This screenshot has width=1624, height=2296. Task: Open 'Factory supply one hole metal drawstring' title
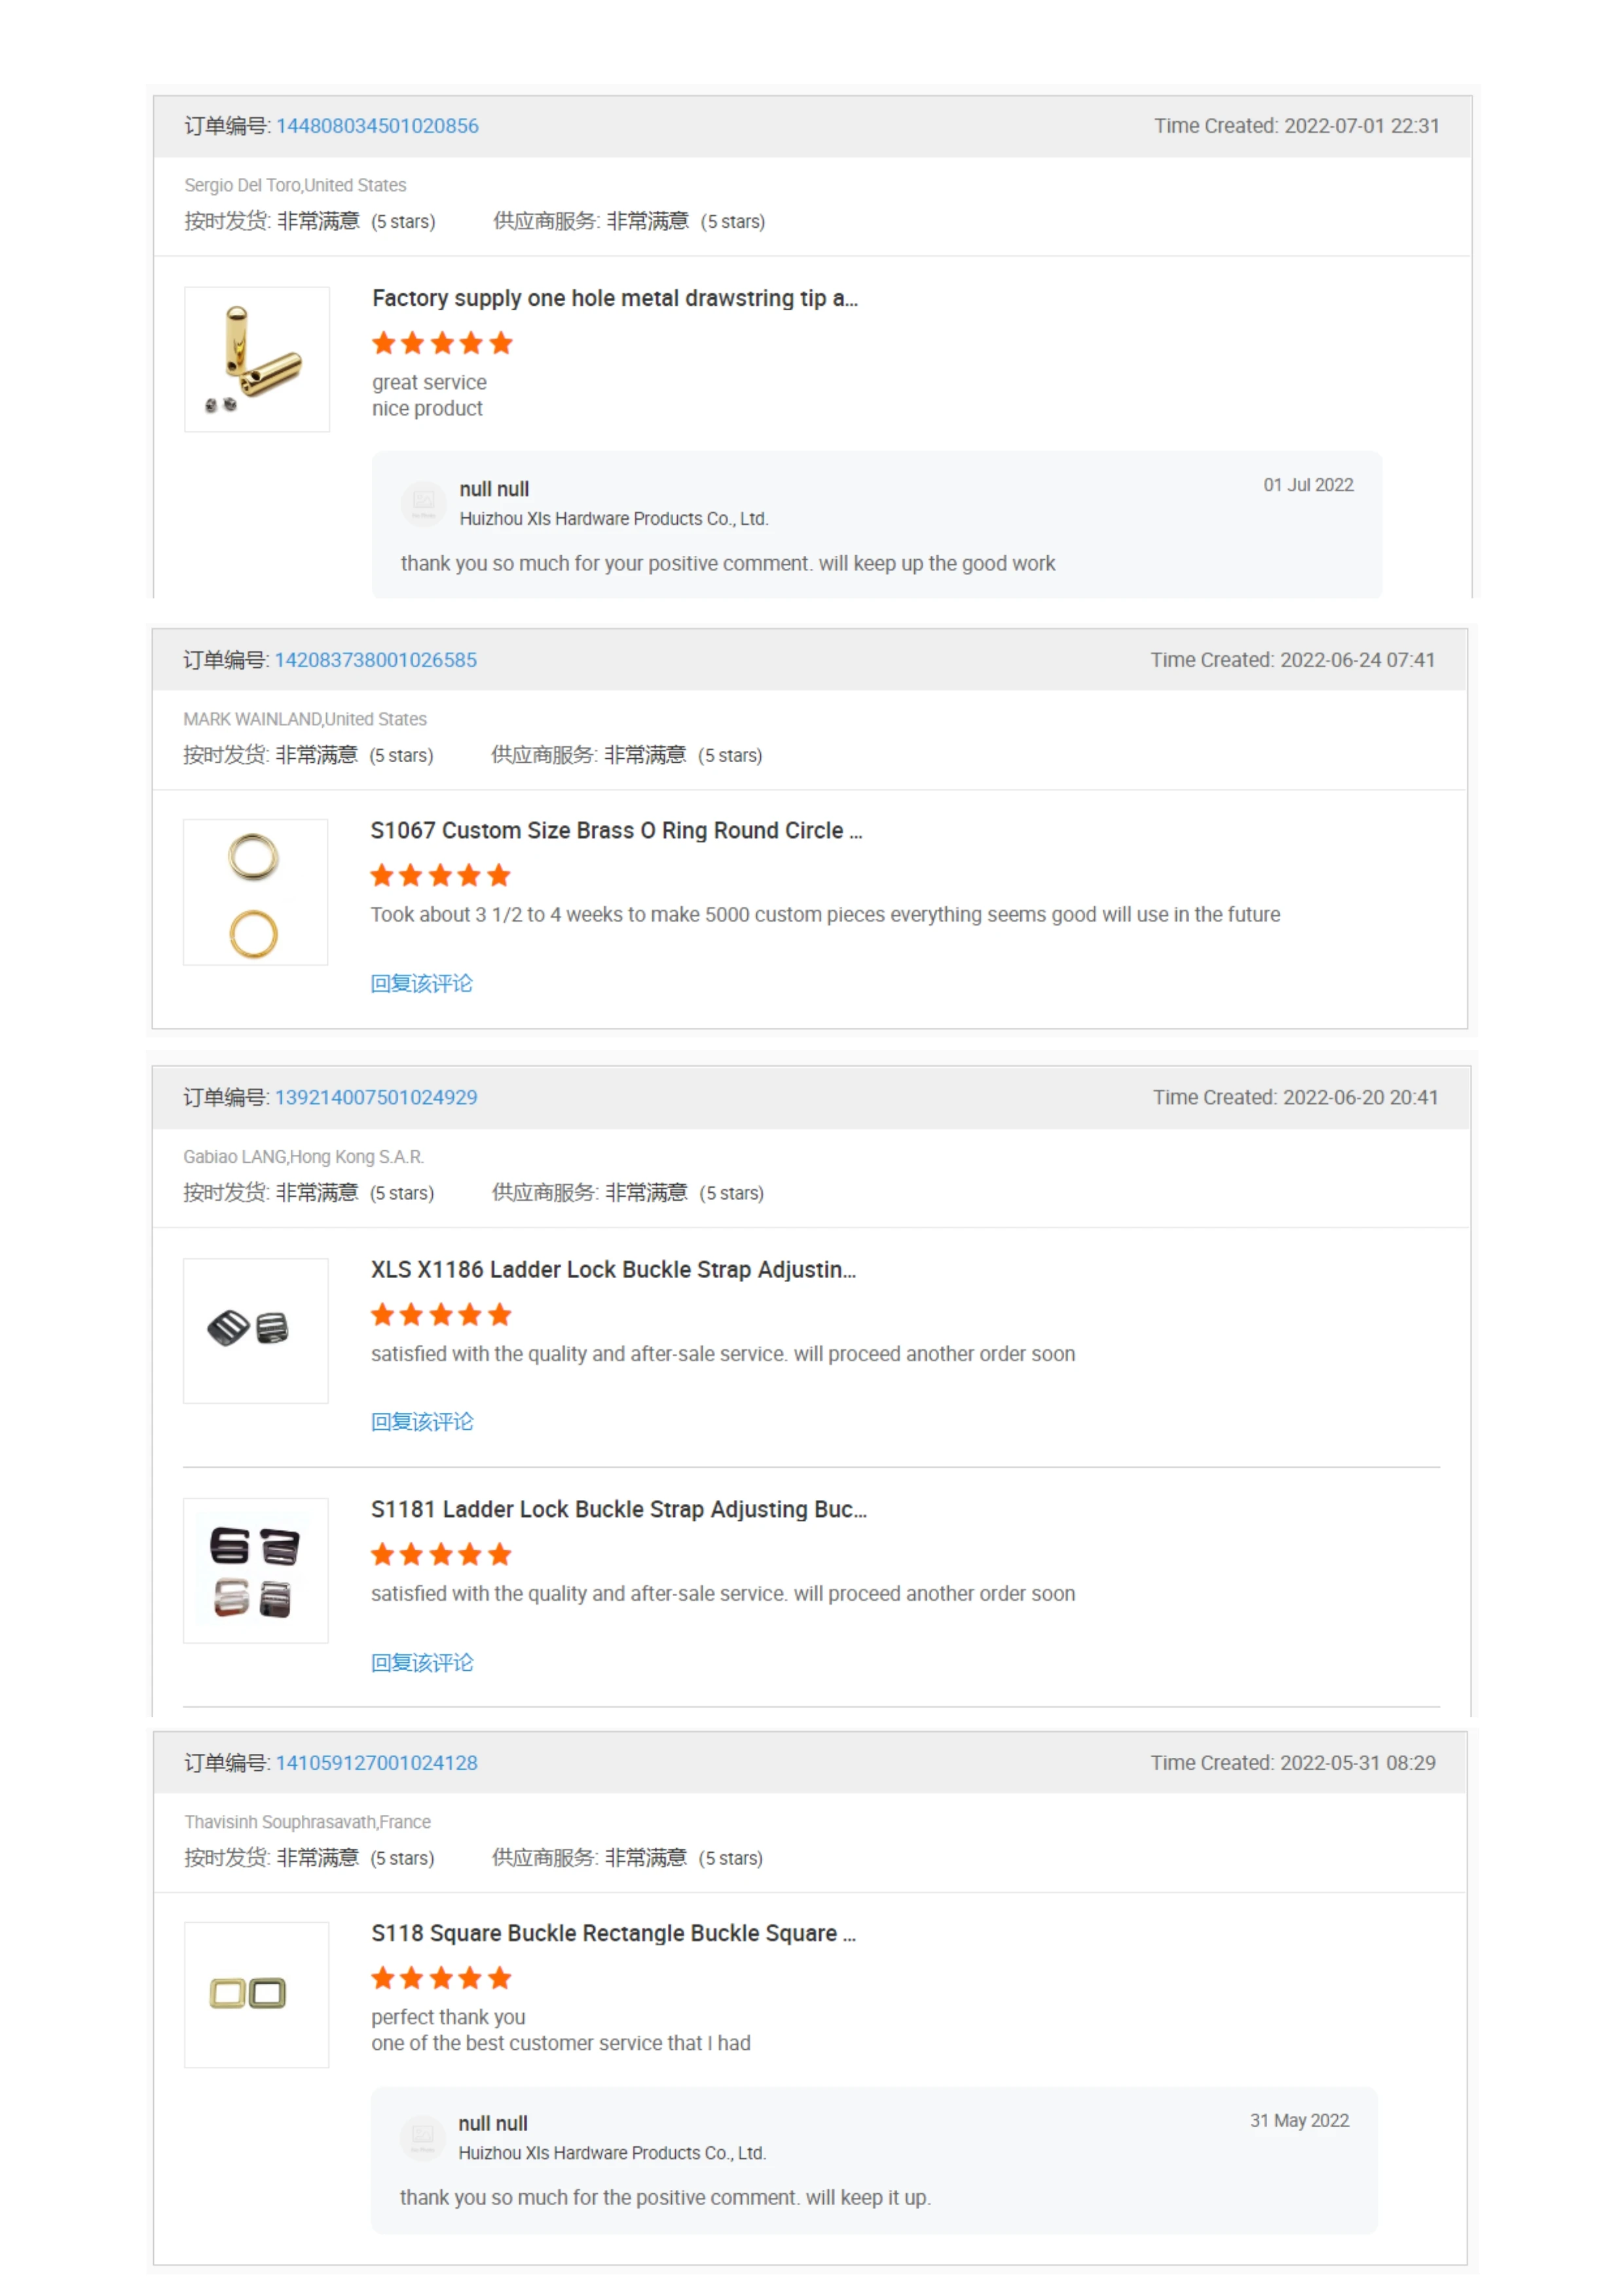[x=615, y=298]
